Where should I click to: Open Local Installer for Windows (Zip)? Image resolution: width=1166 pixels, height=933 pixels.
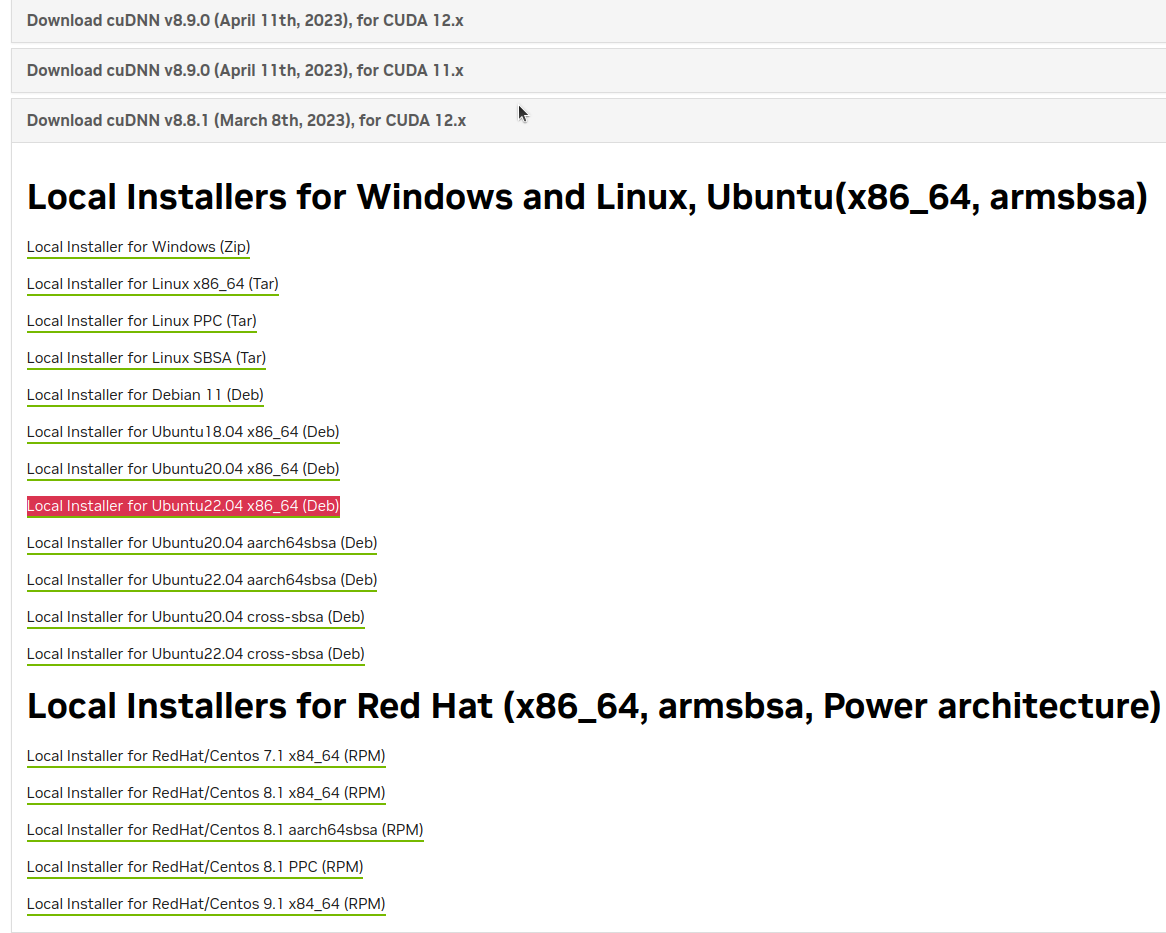[x=138, y=247]
